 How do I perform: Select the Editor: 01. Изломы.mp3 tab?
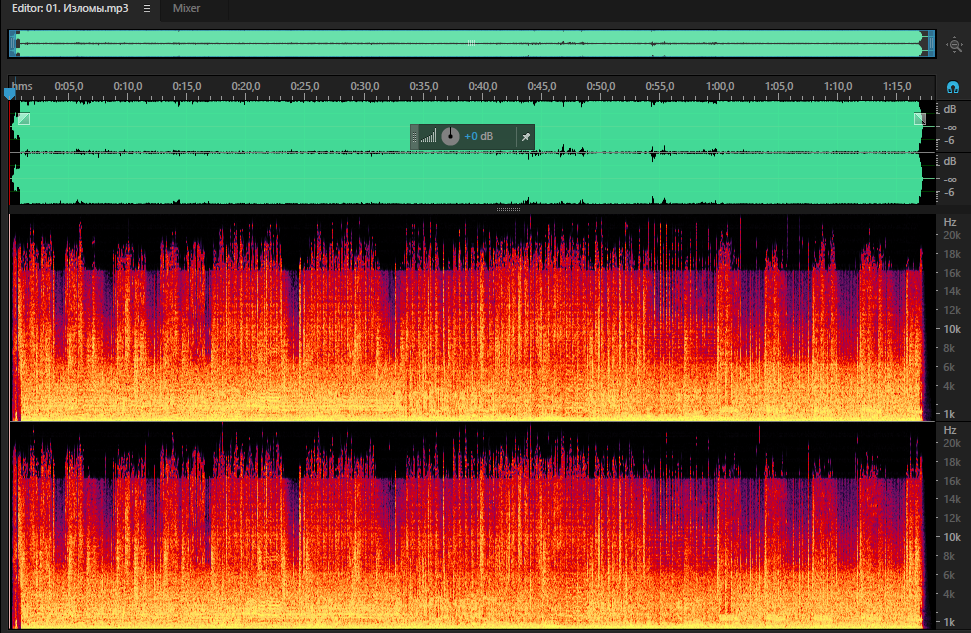tap(71, 9)
